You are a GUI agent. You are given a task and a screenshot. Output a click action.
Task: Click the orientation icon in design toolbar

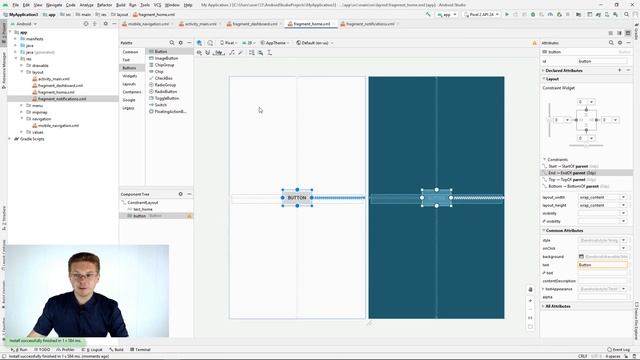(210, 42)
